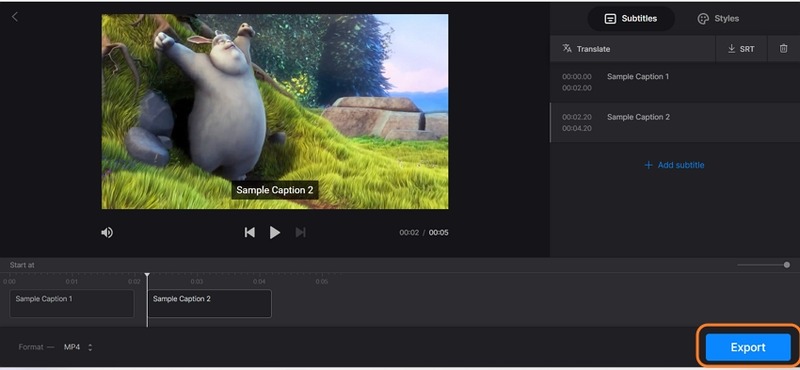
Task: Click the timeline playhead marker
Action: coord(147,276)
